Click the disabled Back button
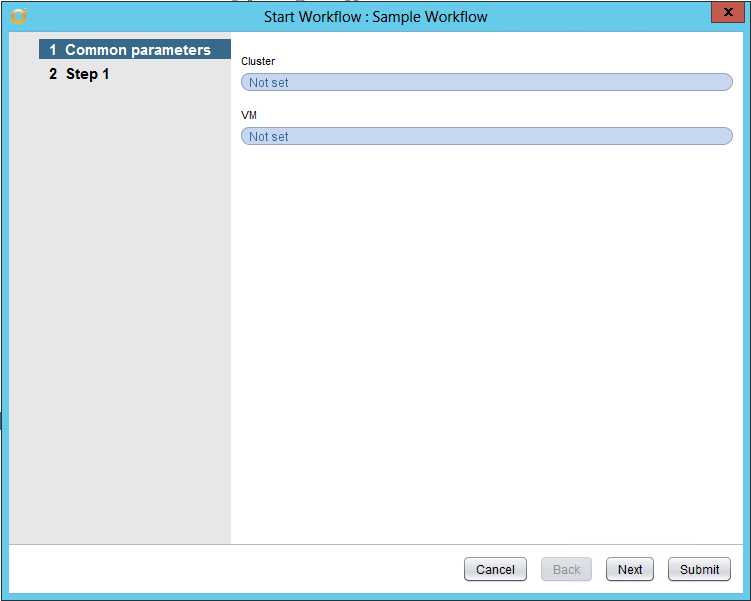751x601 pixels. [566, 569]
